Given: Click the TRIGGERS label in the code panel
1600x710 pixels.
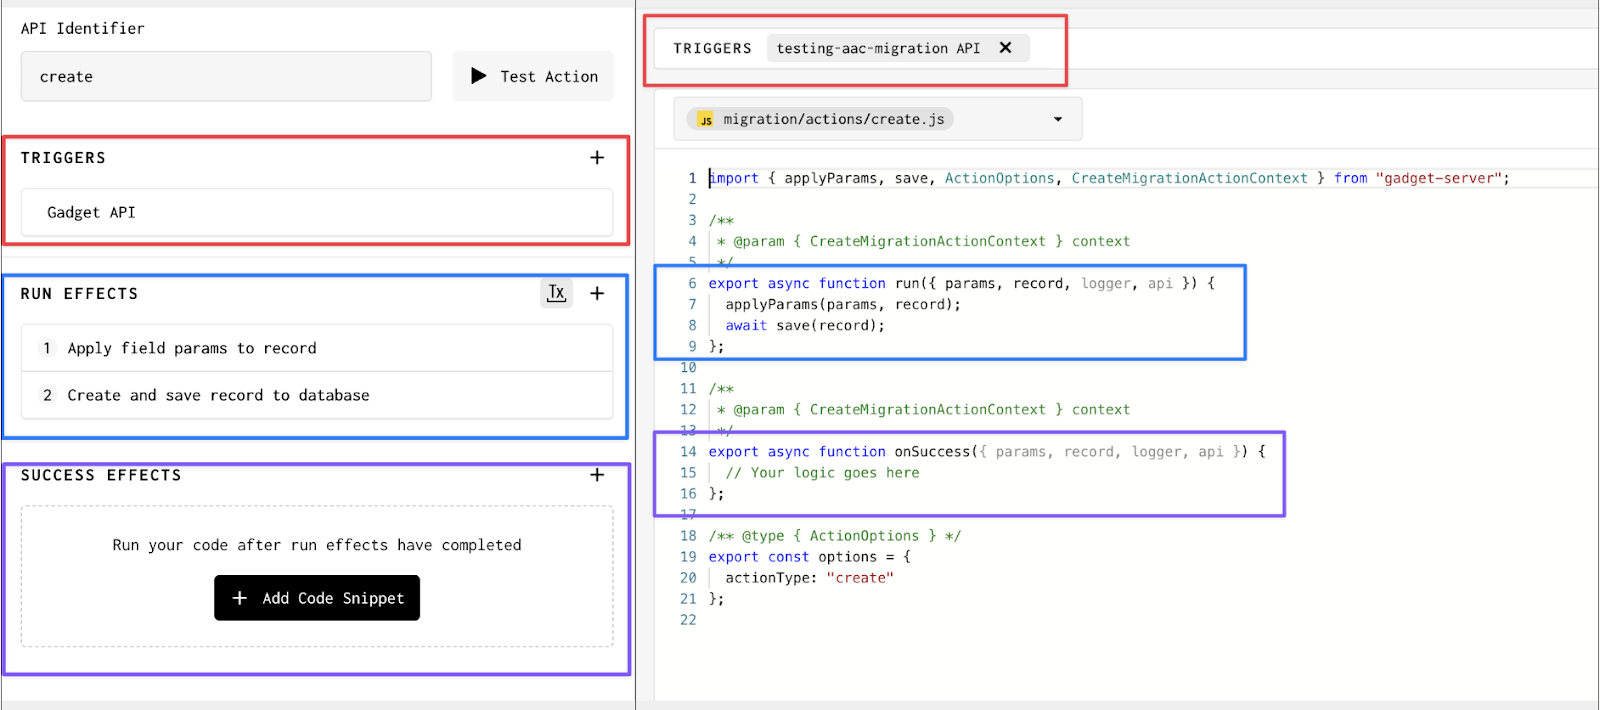Looking at the screenshot, I should coord(712,48).
